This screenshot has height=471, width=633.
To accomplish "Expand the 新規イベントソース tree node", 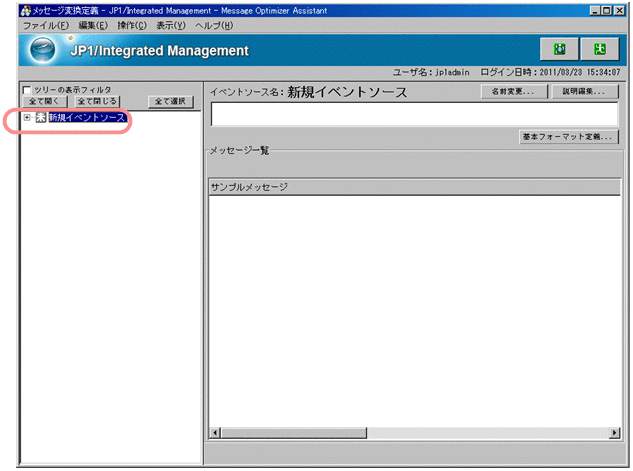I will 27,117.
